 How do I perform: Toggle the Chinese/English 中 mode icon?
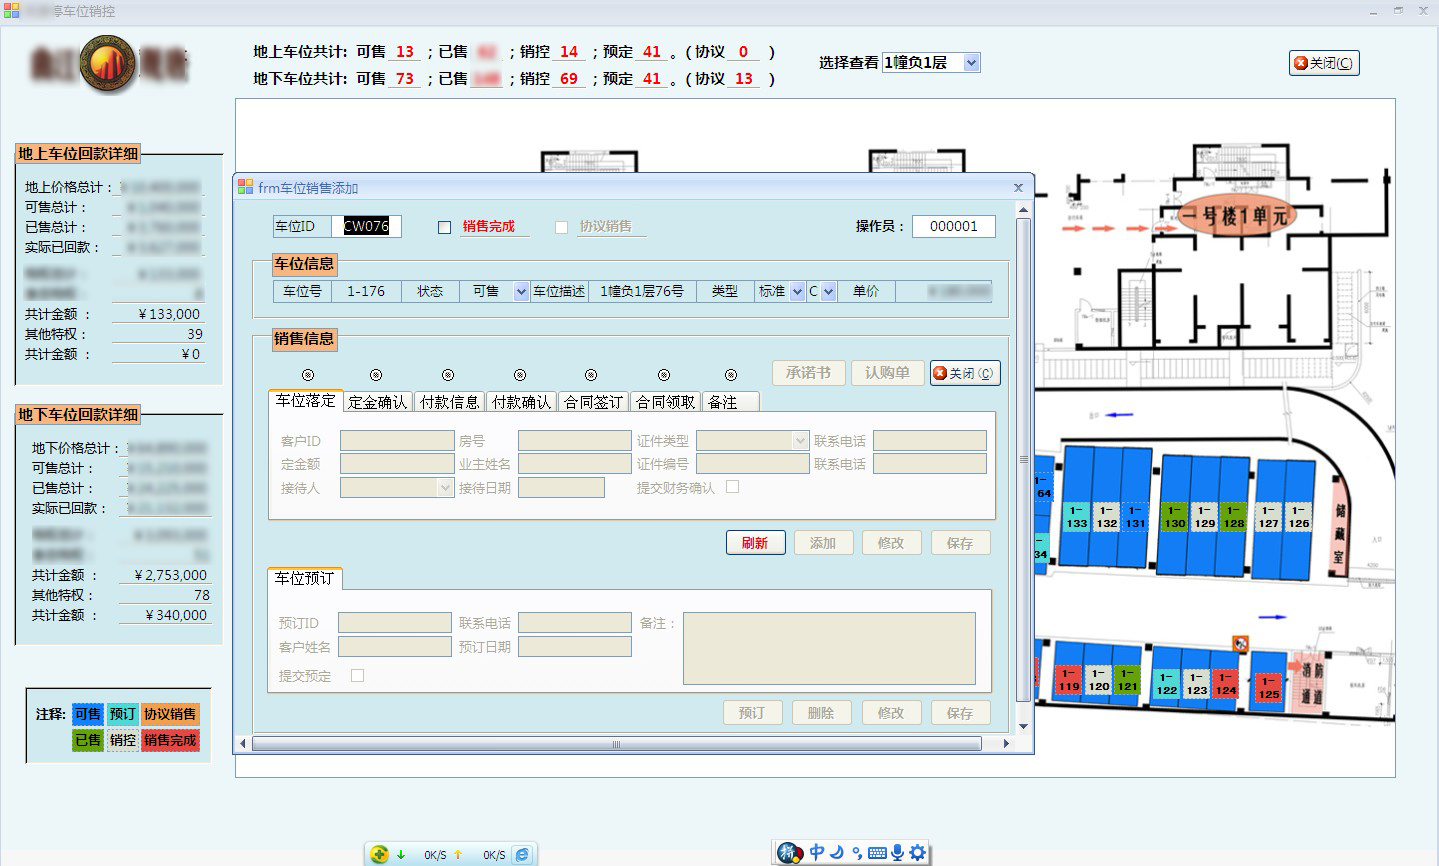(817, 852)
